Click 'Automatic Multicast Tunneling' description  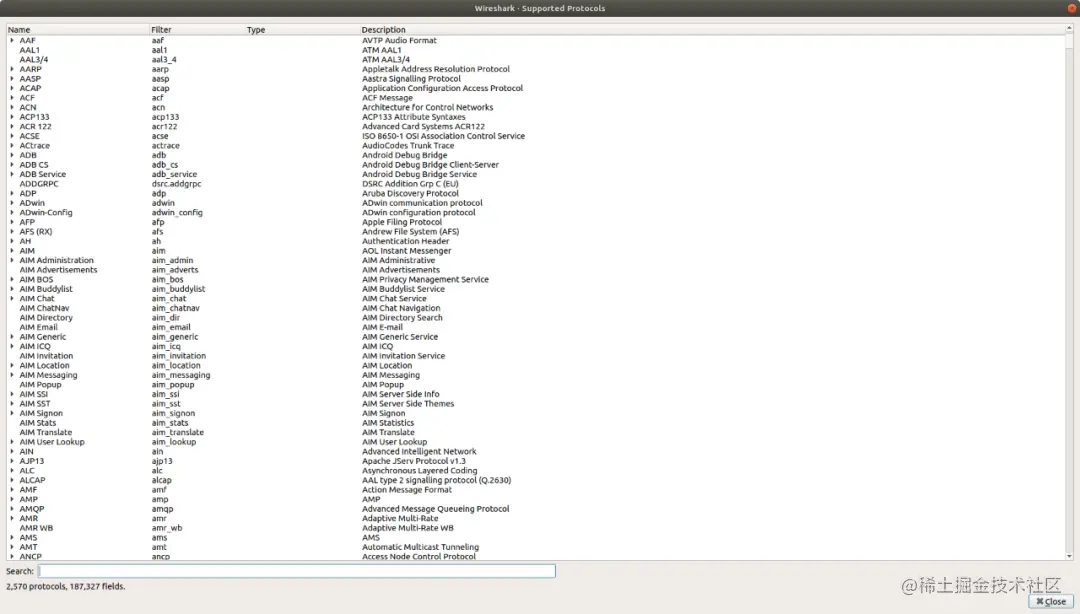click(421, 548)
